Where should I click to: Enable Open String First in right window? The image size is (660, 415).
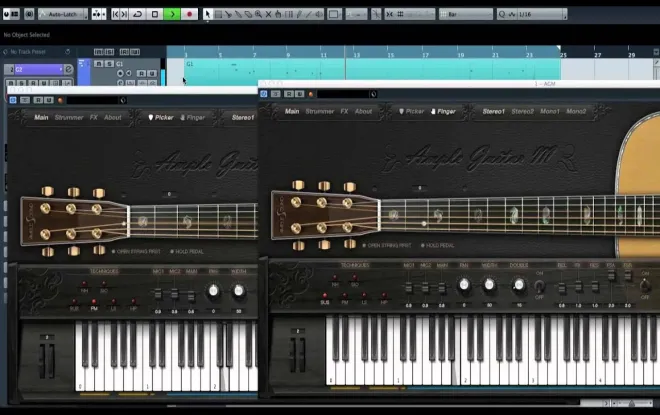(387, 245)
